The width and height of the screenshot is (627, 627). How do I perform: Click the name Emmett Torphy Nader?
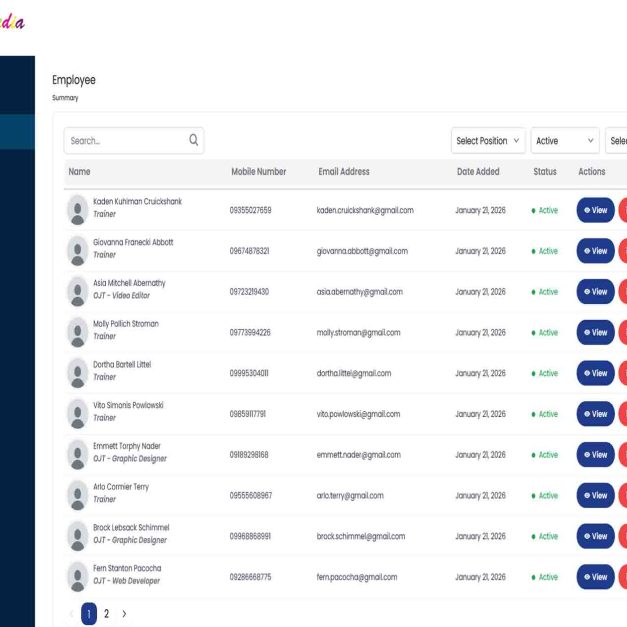[127, 446]
